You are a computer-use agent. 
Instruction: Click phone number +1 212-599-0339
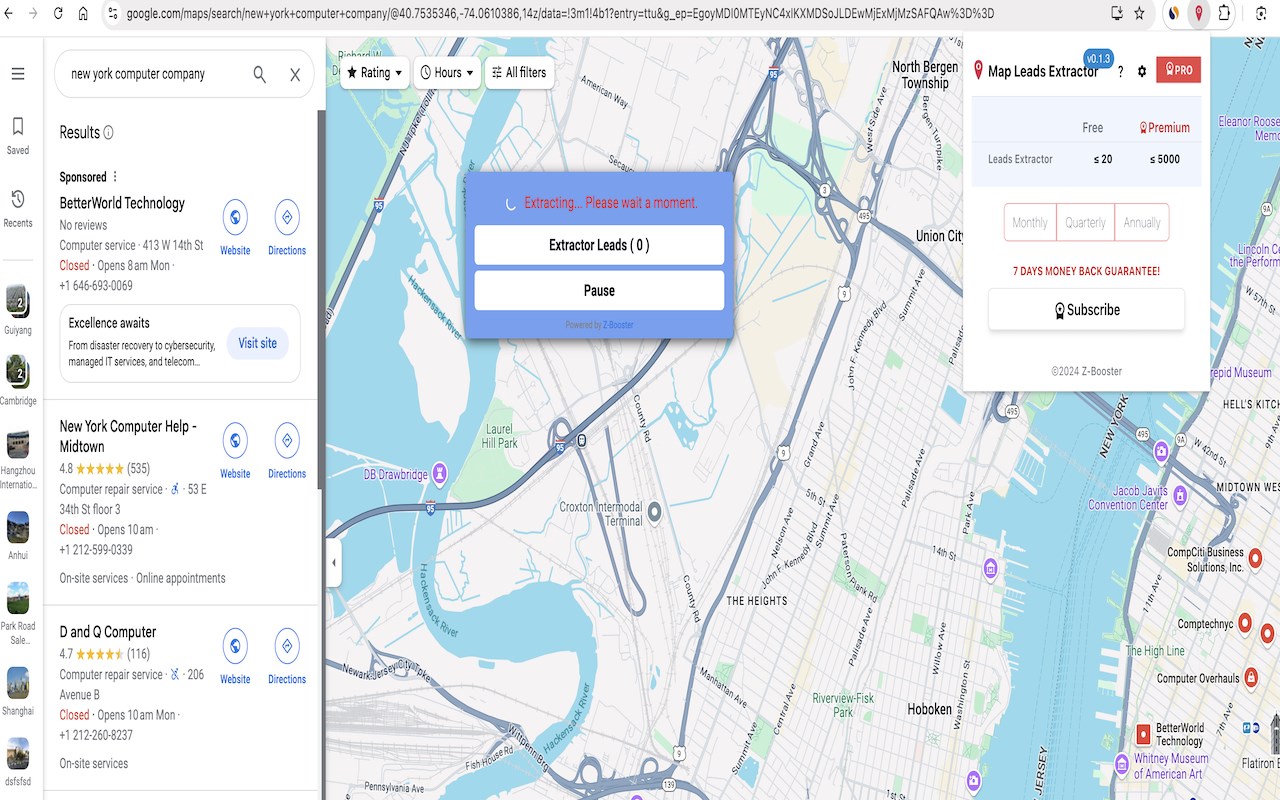pos(96,550)
